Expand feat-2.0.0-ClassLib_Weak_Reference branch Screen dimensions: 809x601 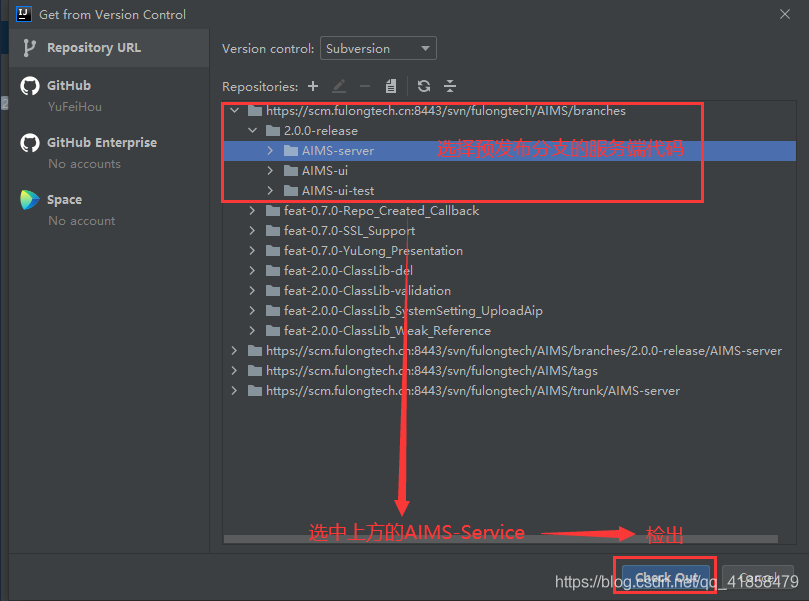(252, 331)
